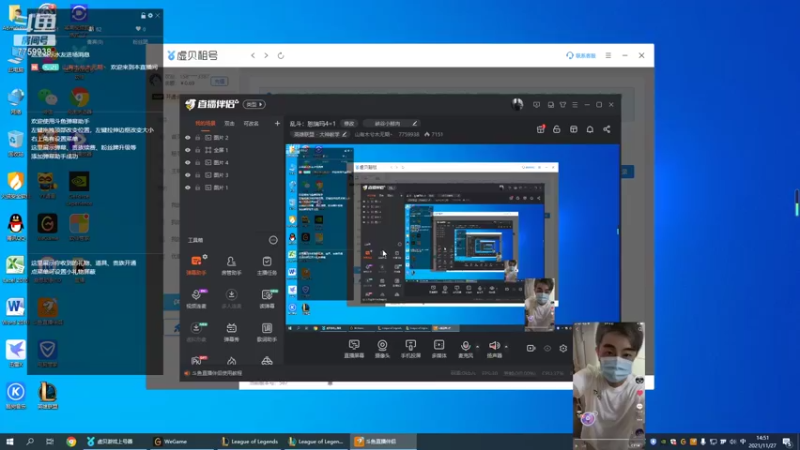Screen dimensions: 800x450
Task: Open 斗鱼直播伴侣使用教程 tutorial link
Action: [x=217, y=373]
